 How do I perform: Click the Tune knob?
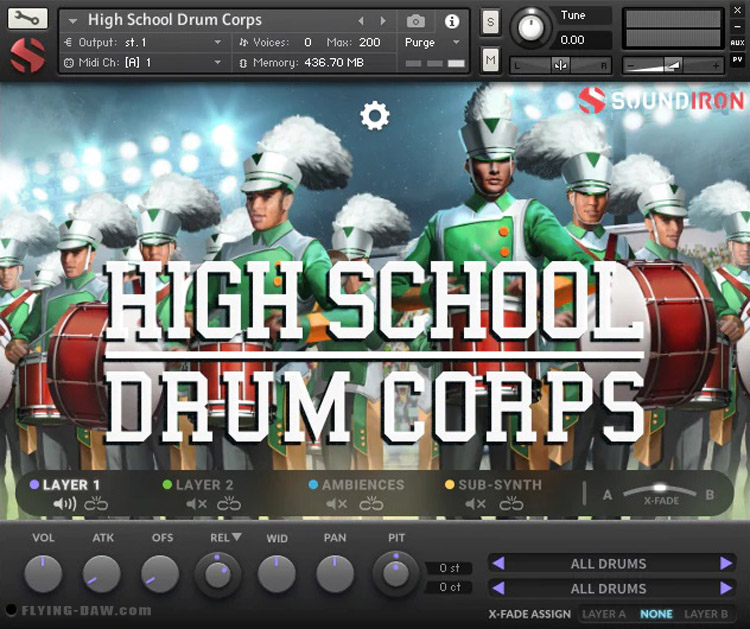point(531,28)
